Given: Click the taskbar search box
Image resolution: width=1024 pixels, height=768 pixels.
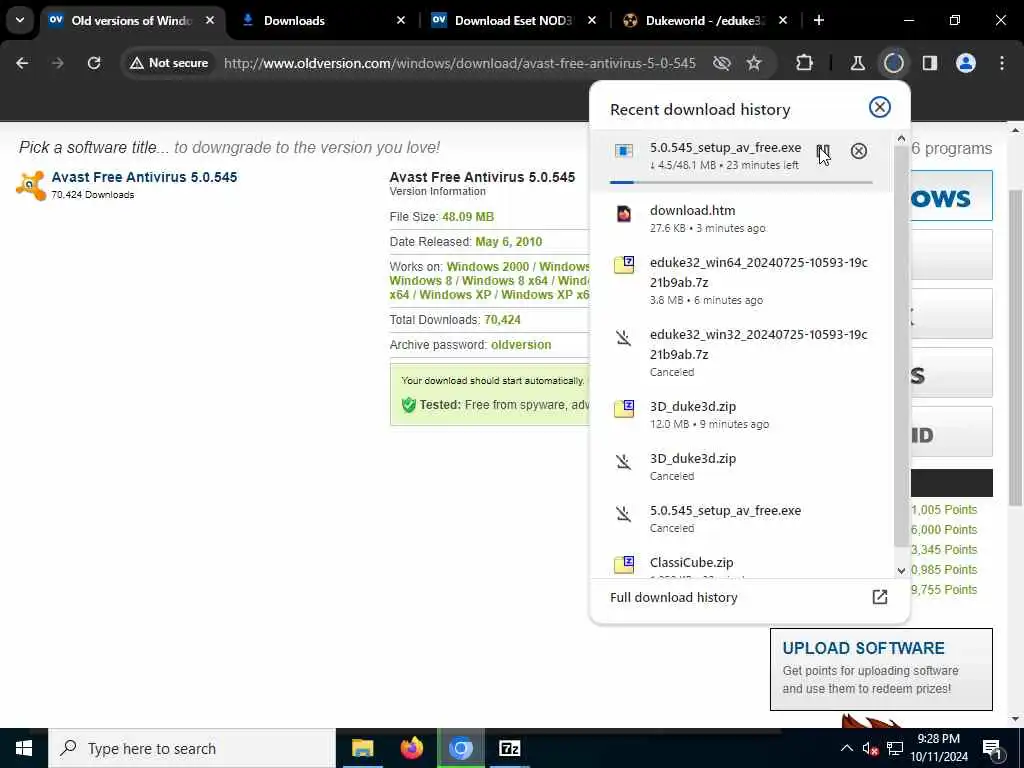Looking at the screenshot, I should [x=192, y=748].
